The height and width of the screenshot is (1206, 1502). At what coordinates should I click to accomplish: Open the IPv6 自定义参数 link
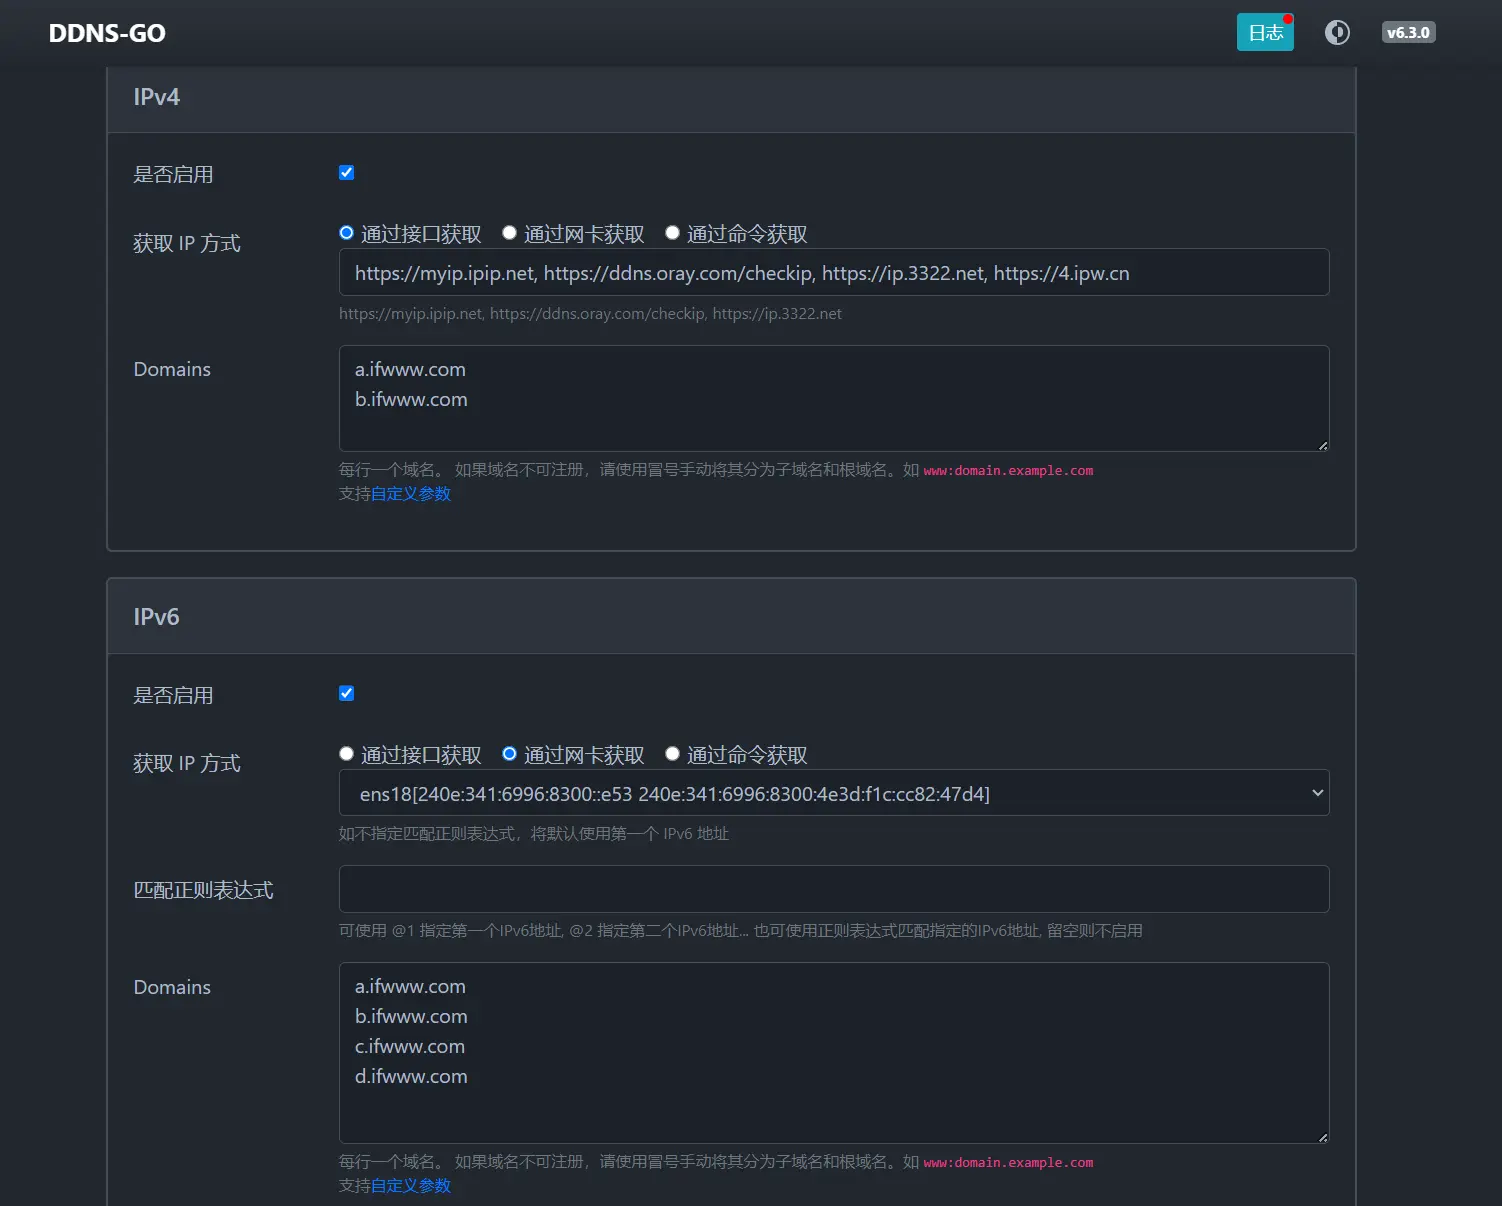[411, 1186]
